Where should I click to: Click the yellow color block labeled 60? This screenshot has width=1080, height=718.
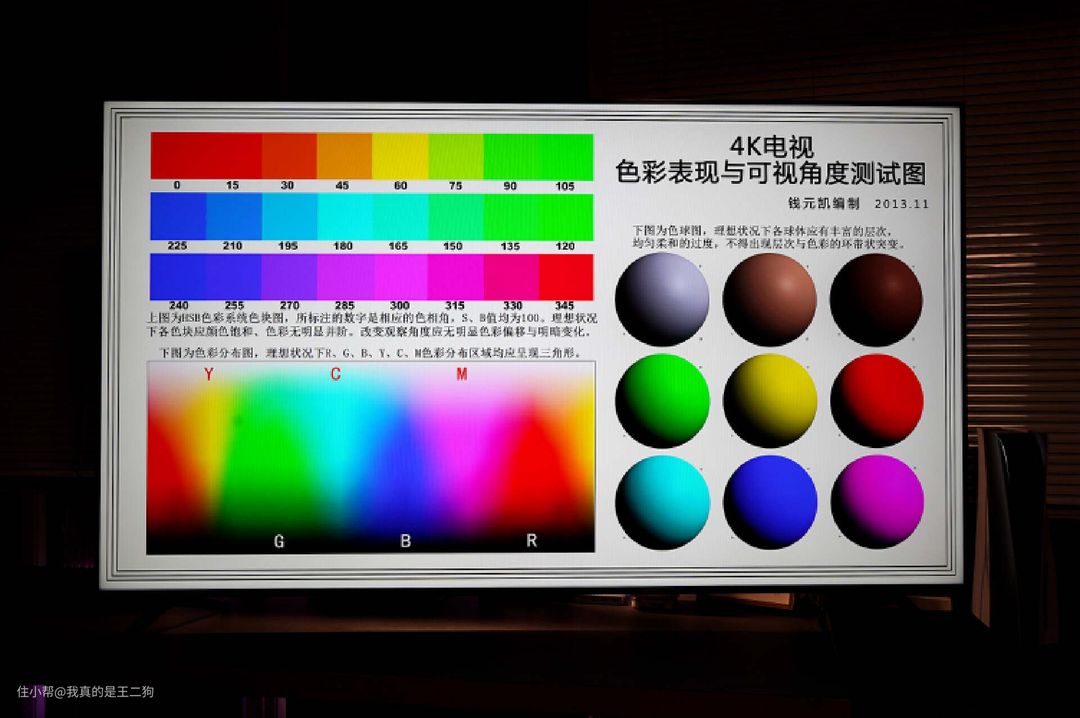(x=400, y=156)
